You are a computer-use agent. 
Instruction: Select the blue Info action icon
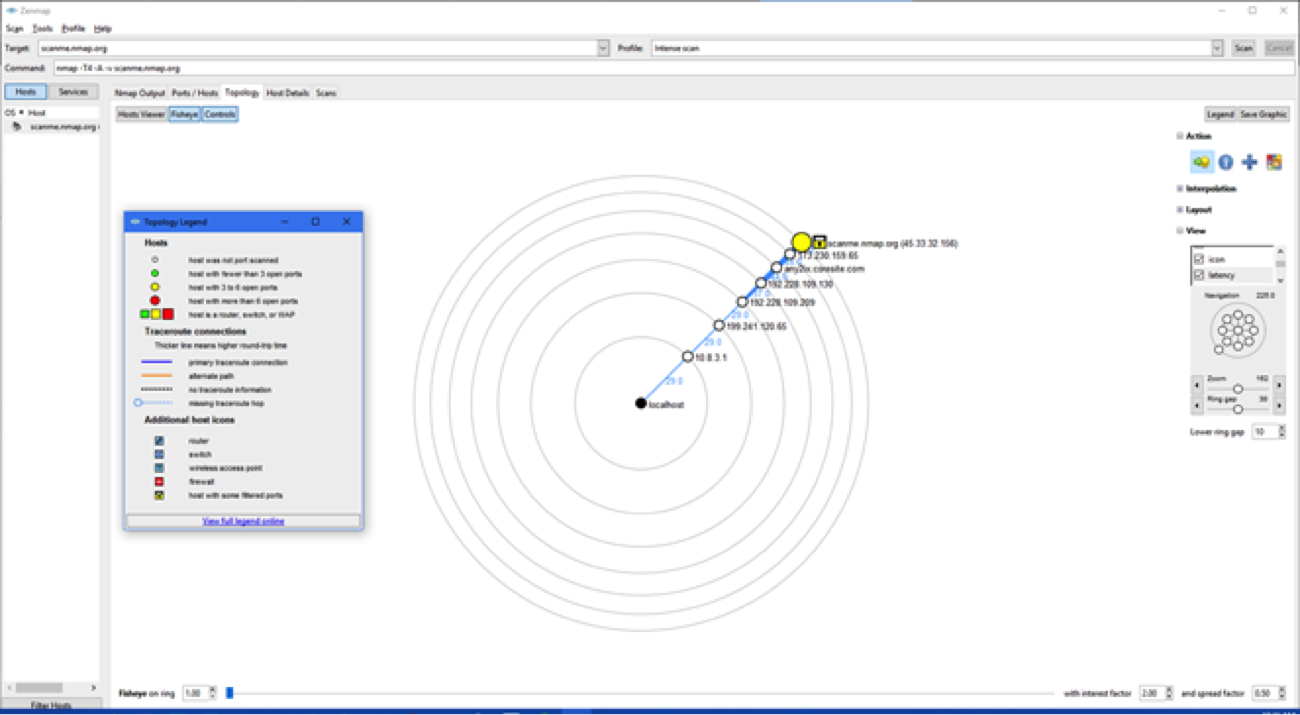[x=1225, y=162]
